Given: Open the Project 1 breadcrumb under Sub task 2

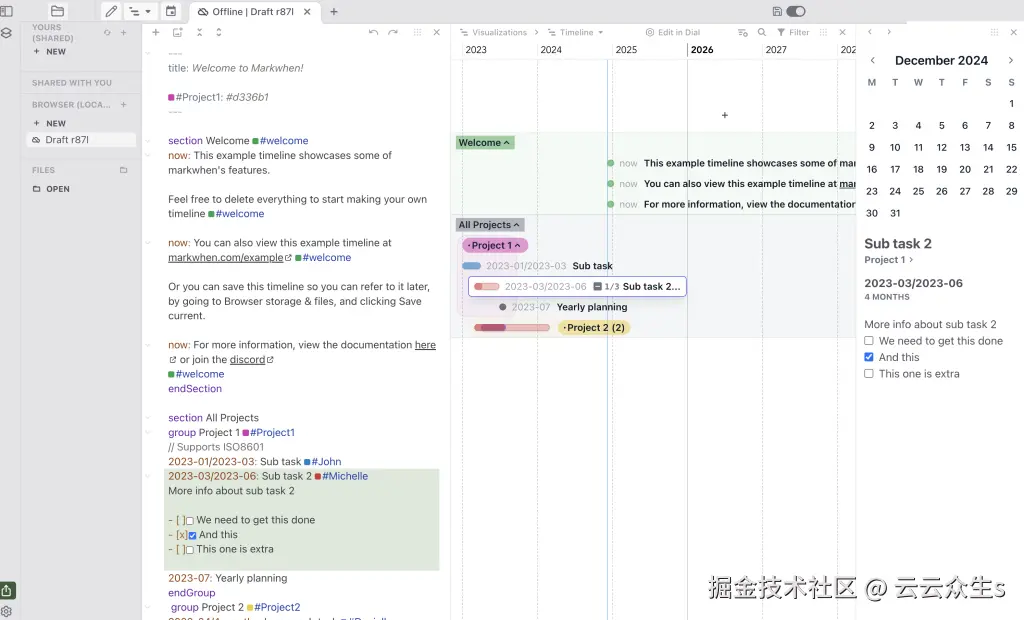Looking at the screenshot, I should [x=889, y=259].
